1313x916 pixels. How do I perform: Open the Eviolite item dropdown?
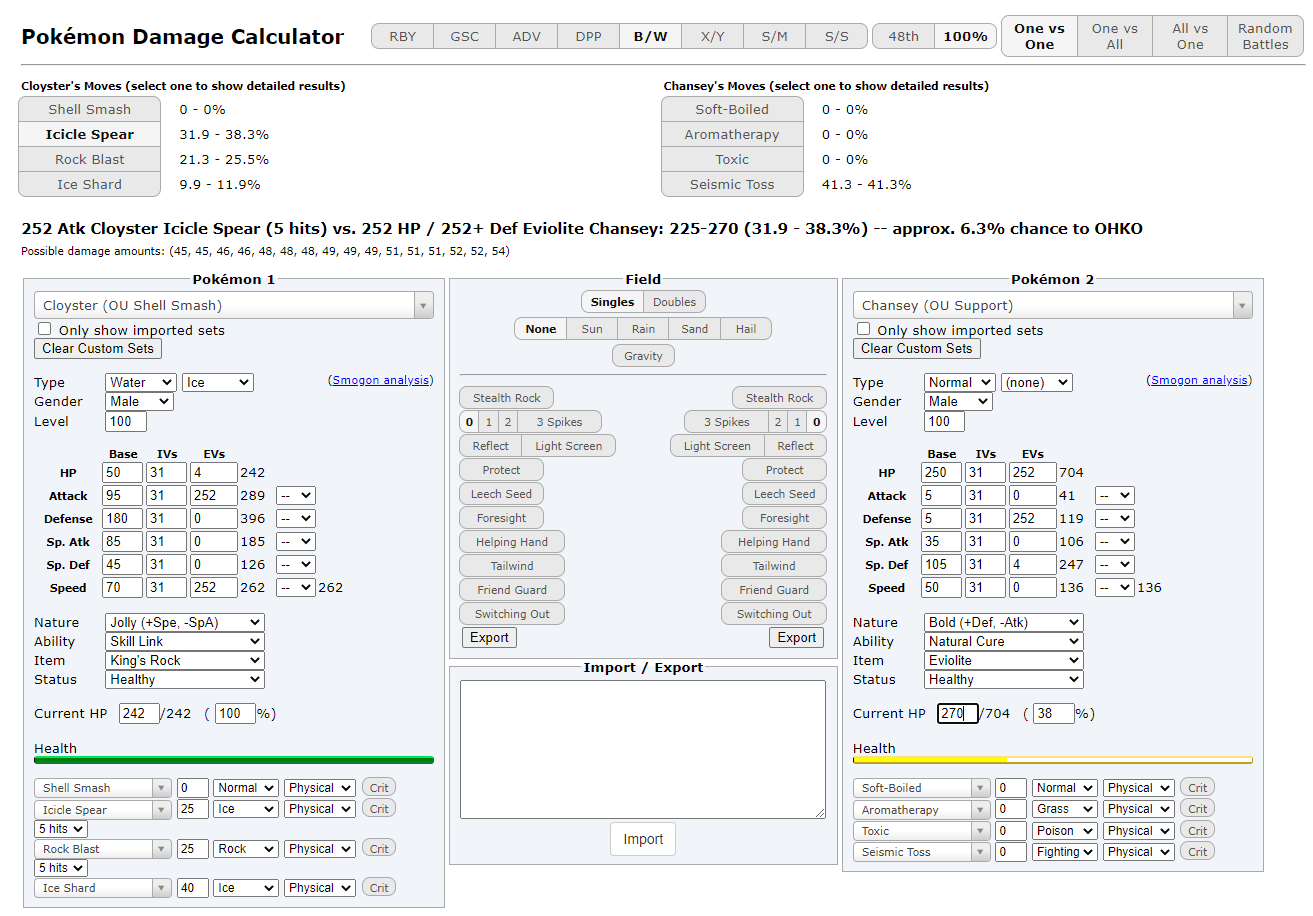1004,660
